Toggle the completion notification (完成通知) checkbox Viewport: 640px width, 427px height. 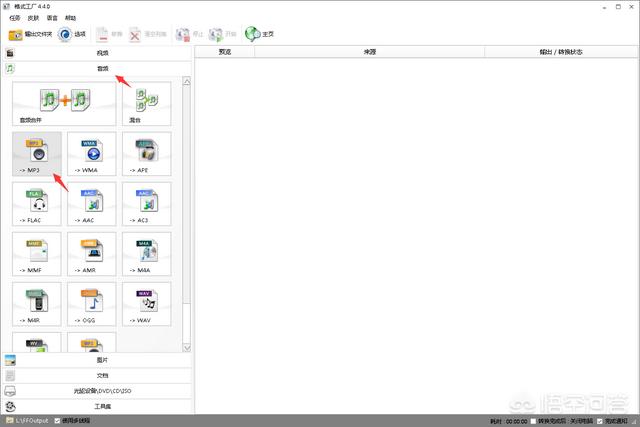(x=601, y=421)
